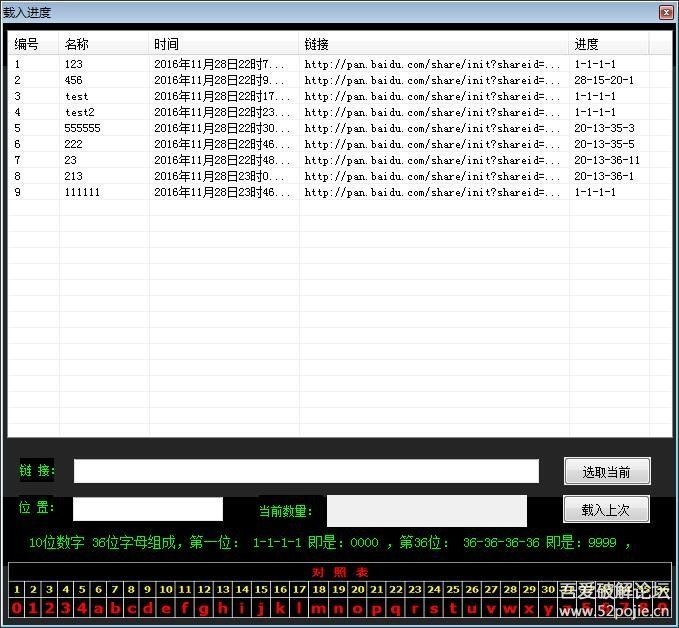The width and height of the screenshot is (679, 628).
Task: Select the last row named 111111
Action: click(x=82, y=192)
